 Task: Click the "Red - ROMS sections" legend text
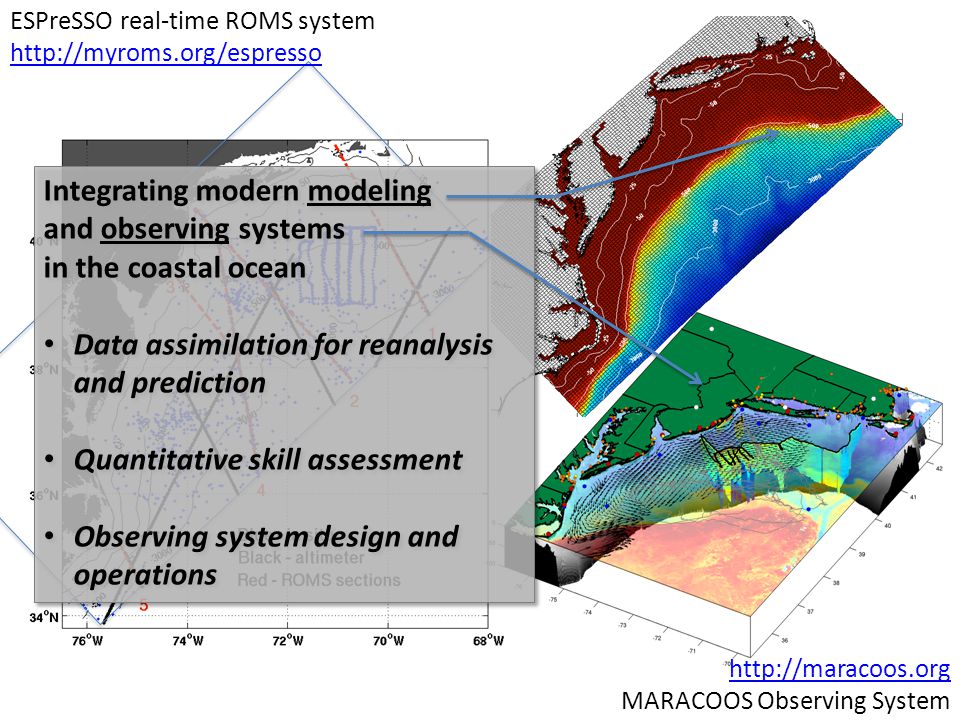(x=319, y=580)
